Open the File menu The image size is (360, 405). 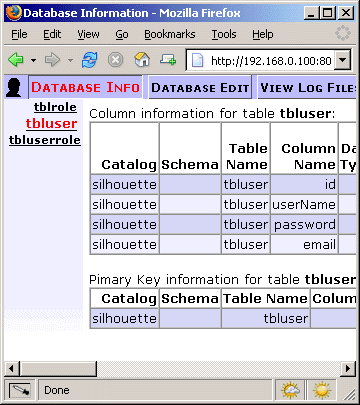pos(19,34)
